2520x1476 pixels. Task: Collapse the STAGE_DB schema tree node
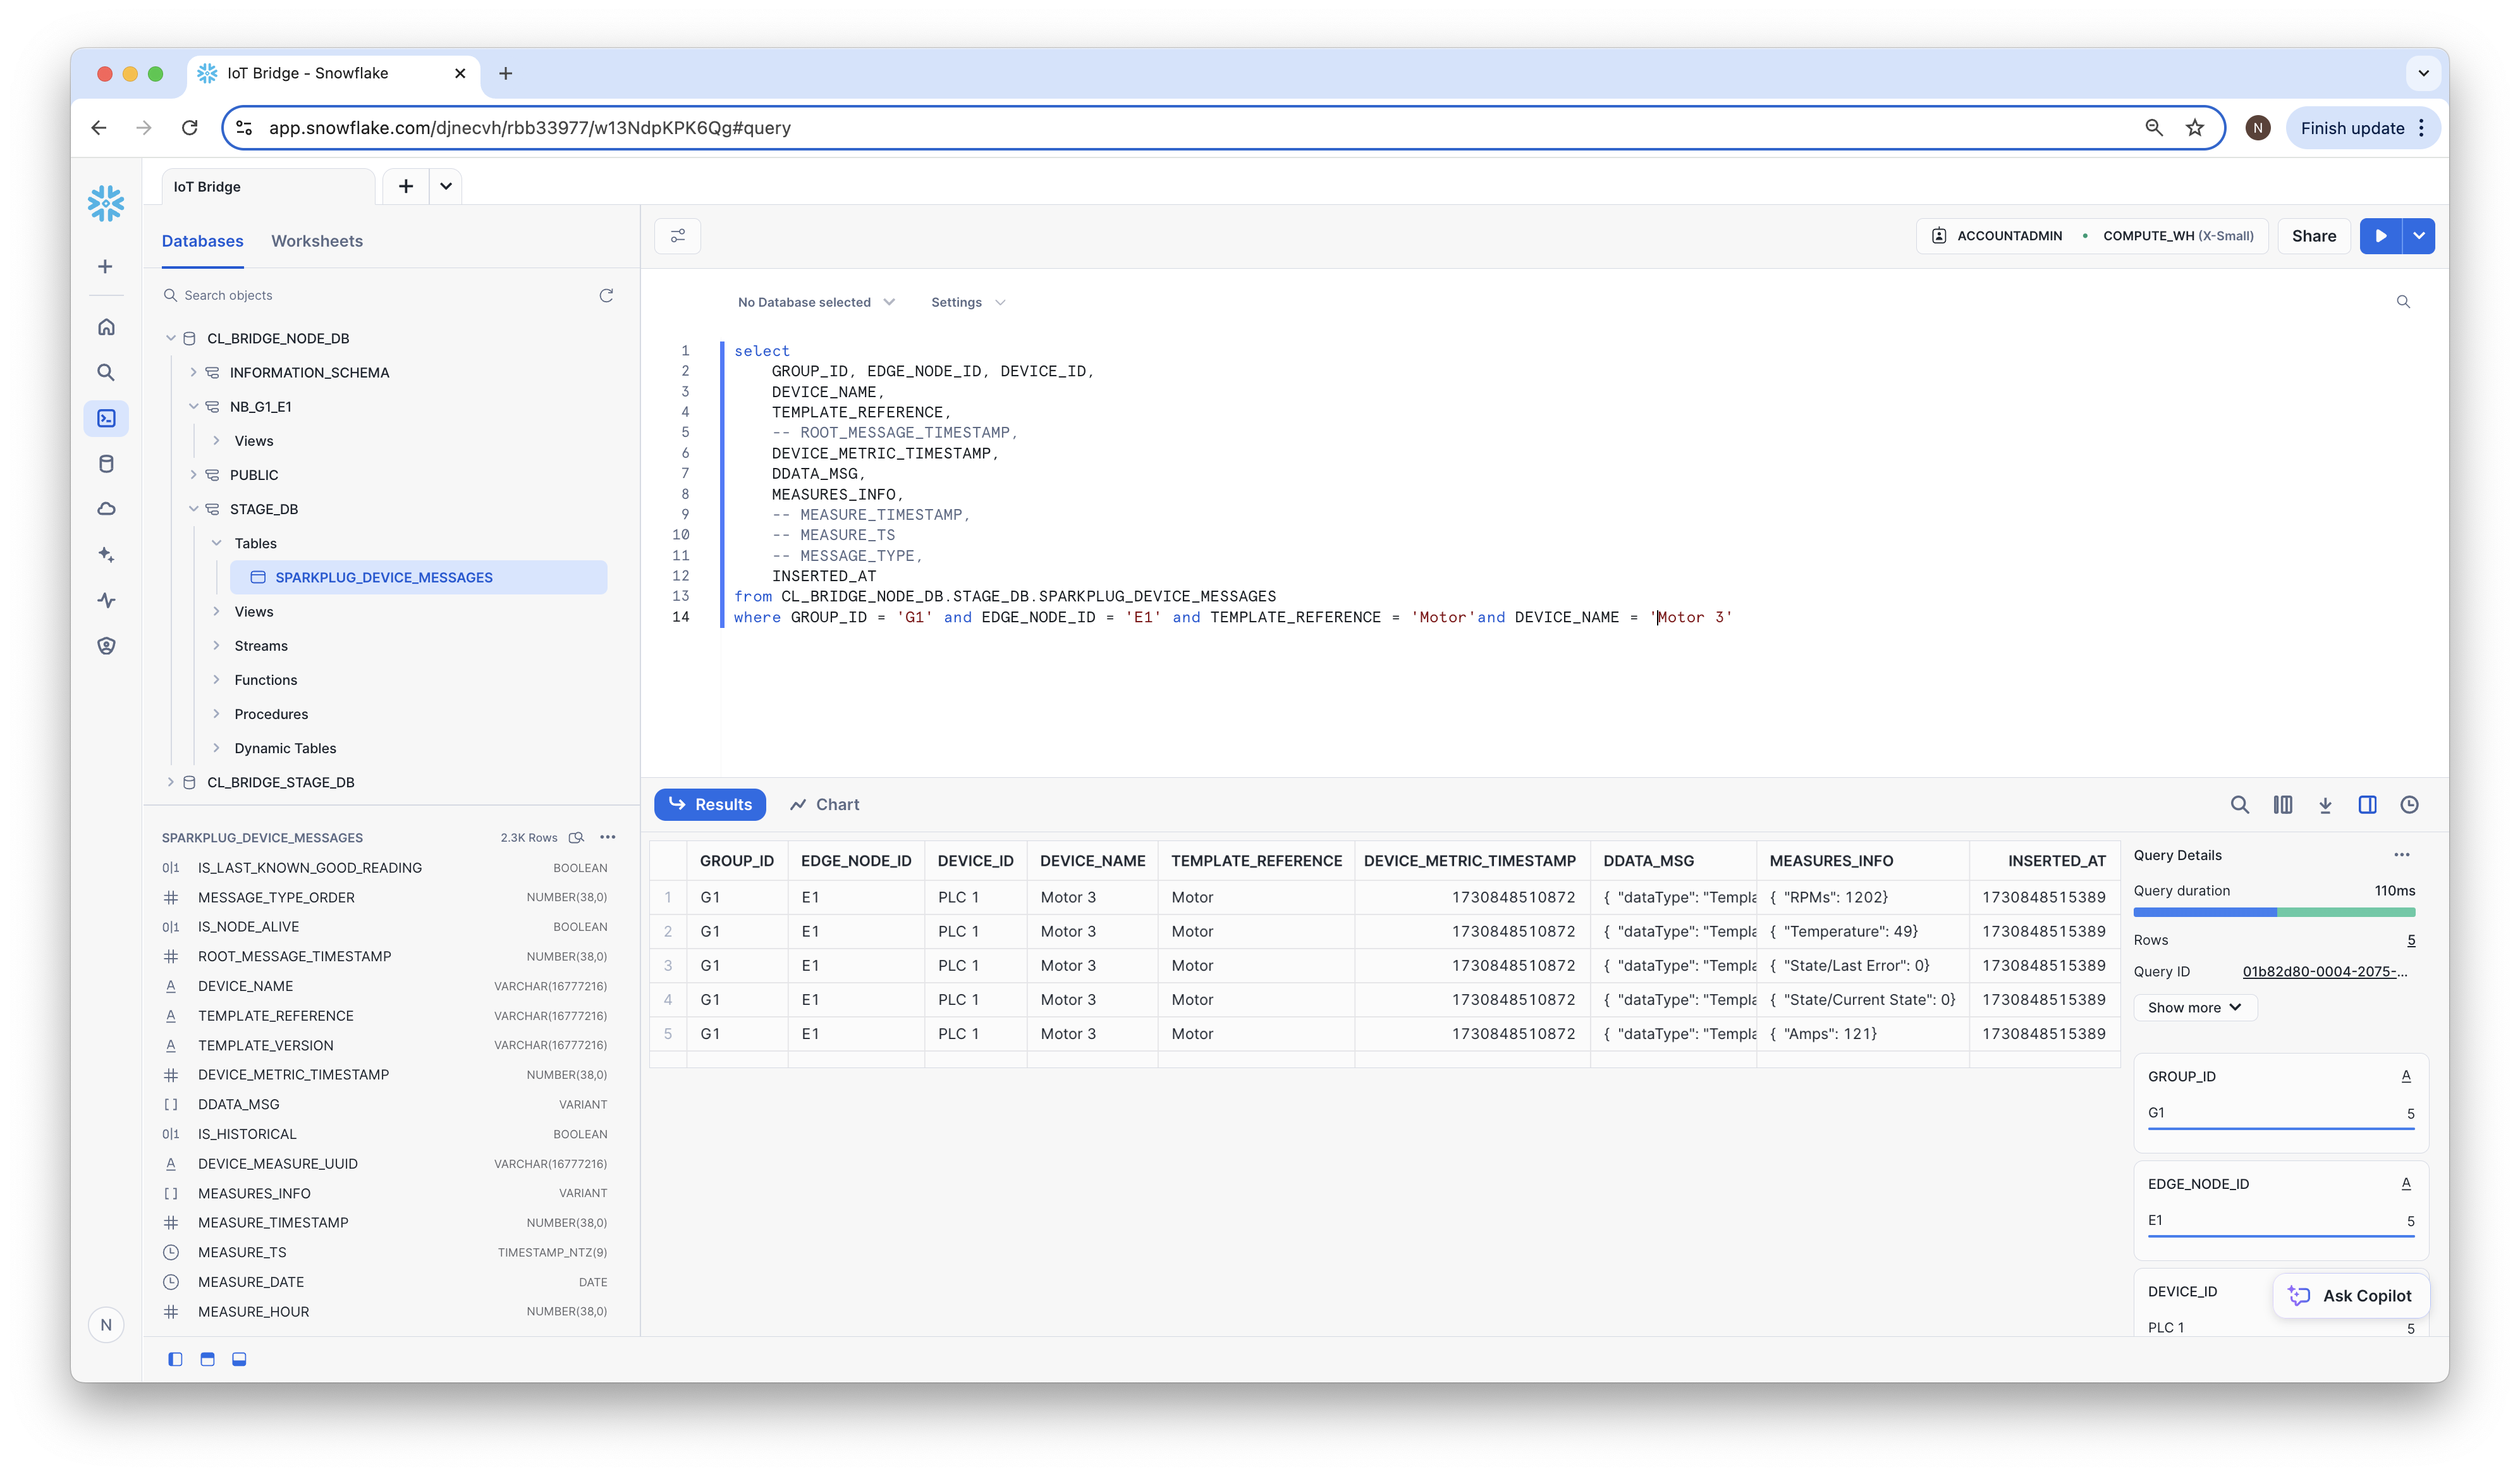click(193, 509)
